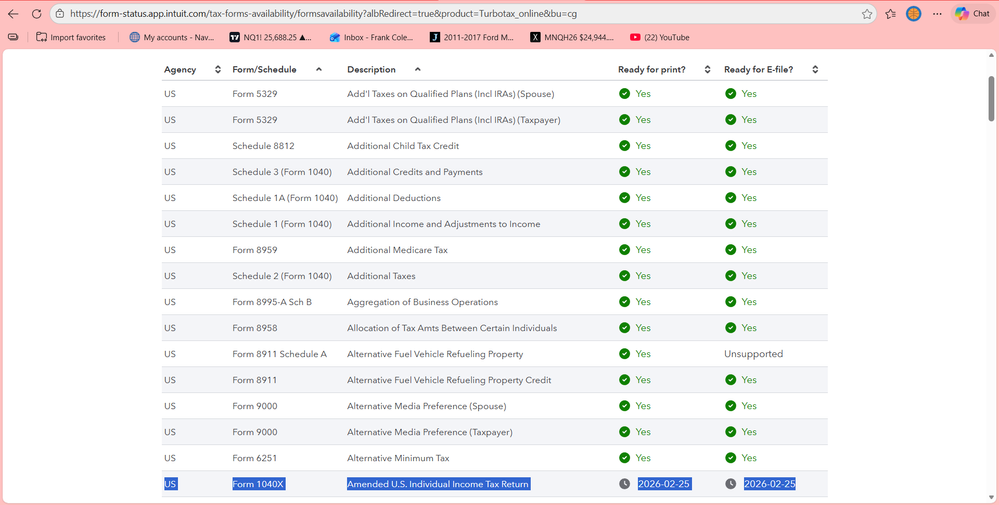Click E-file checkmark for Additional Medicare Tax row
The image size is (999, 505).
click(731, 250)
